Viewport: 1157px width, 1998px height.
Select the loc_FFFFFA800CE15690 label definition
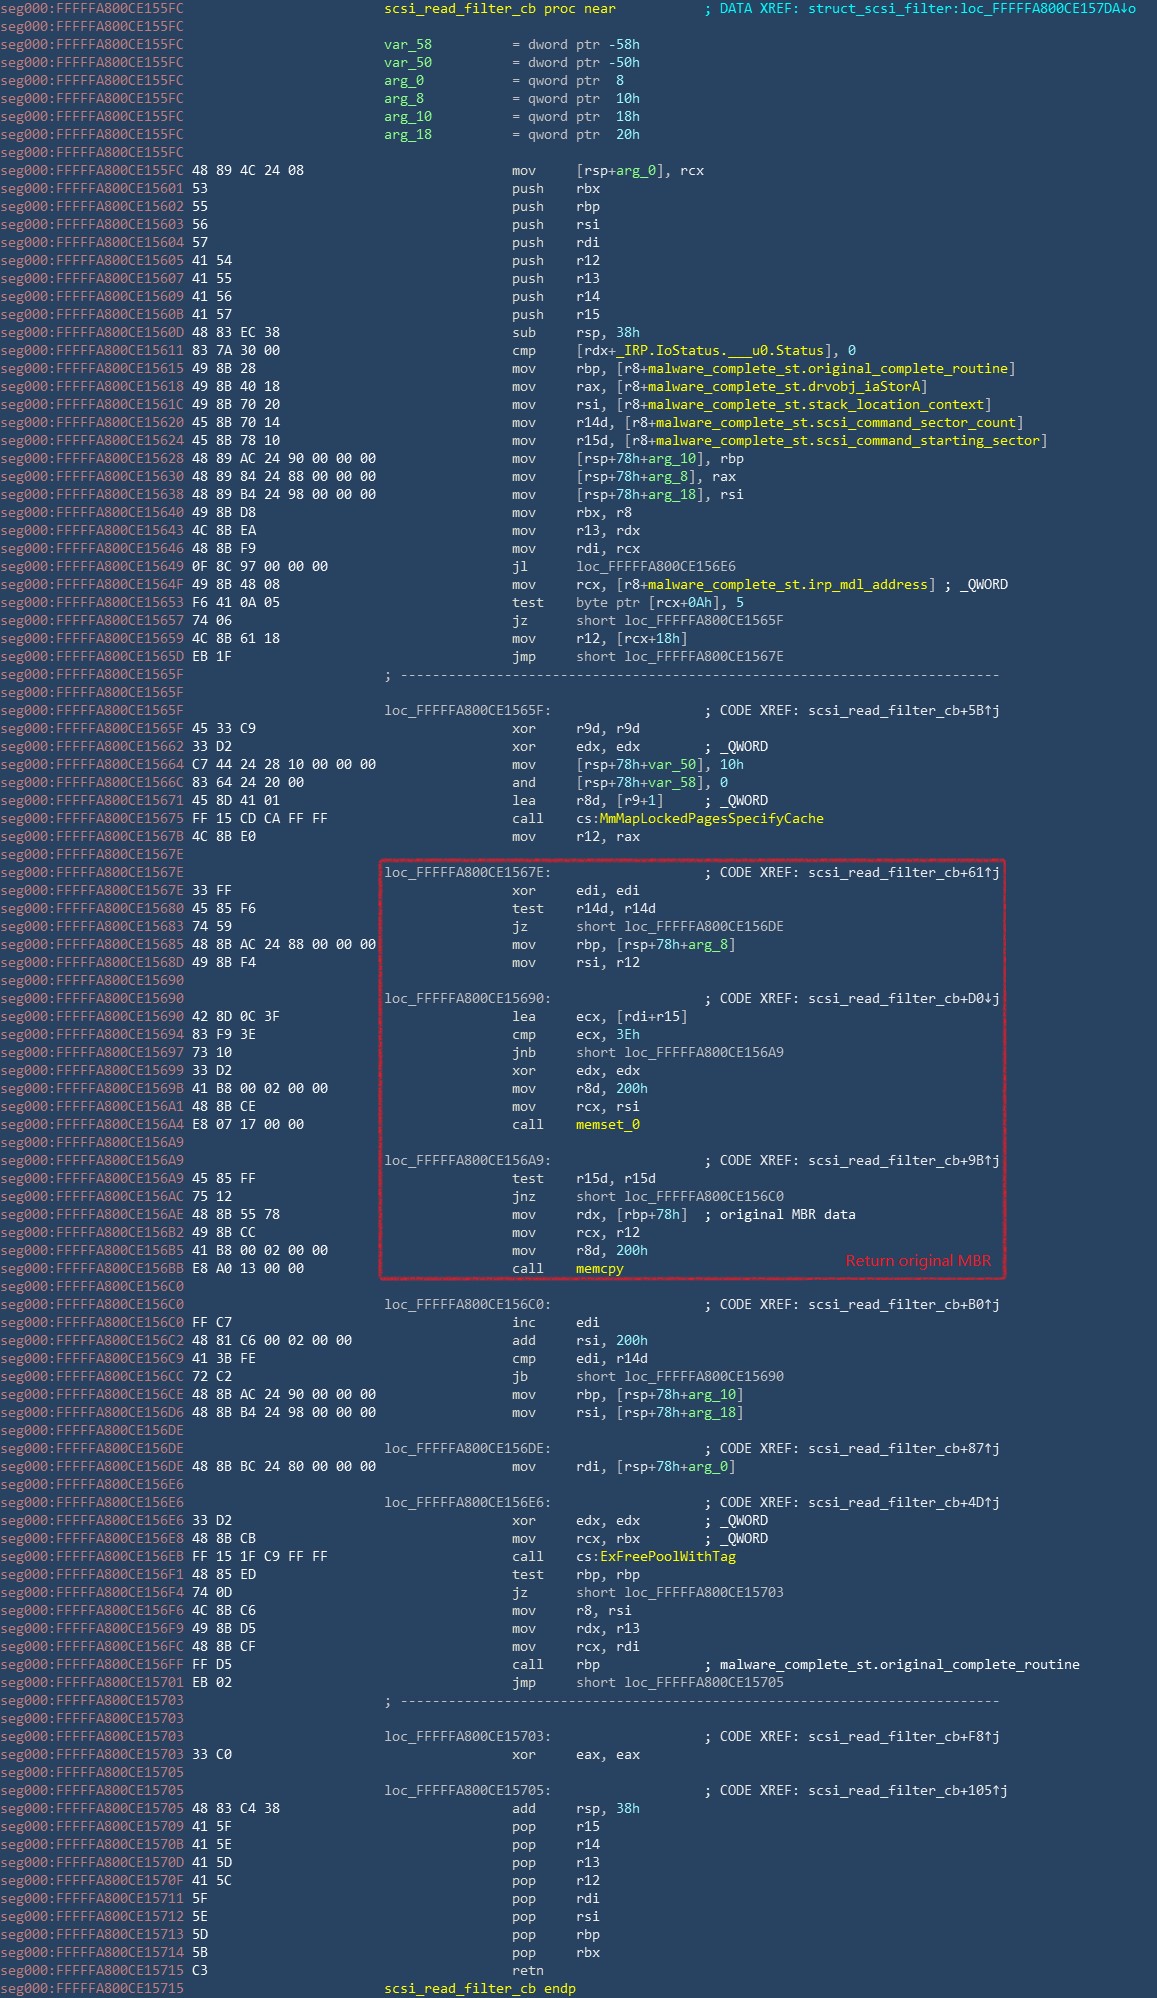click(467, 998)
